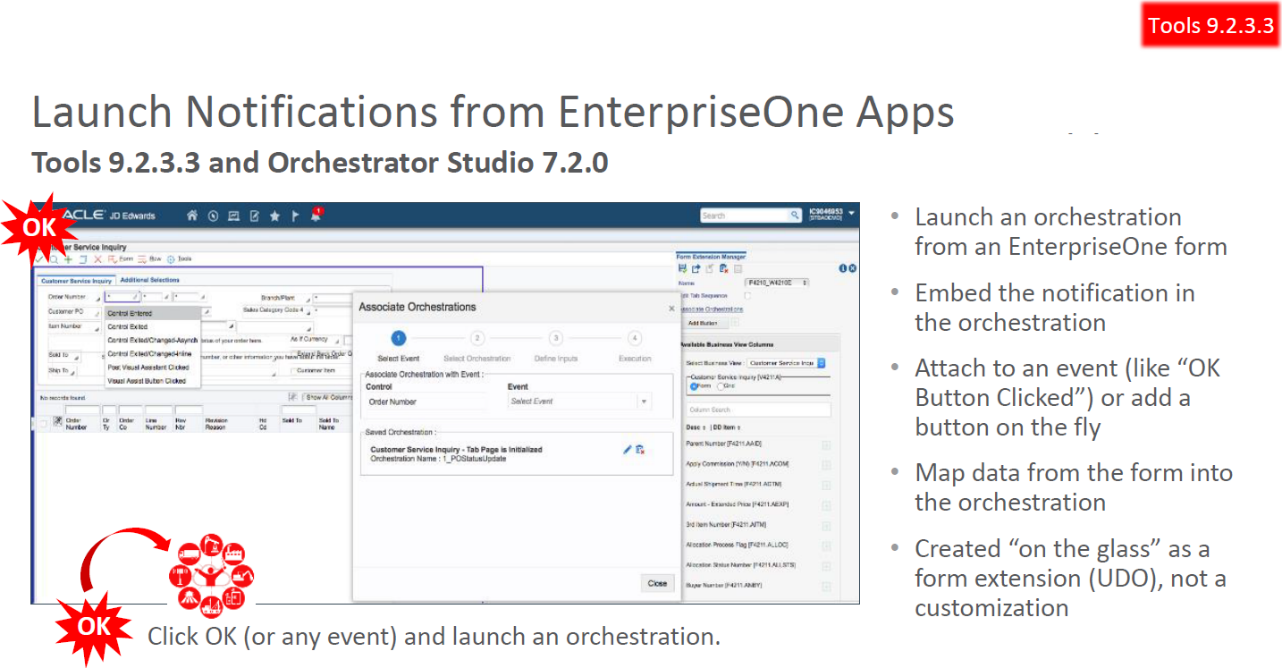Open the user account dropdown arrow in header
The height and width of the screenshot is (668, 1282).
click(851, 214)
